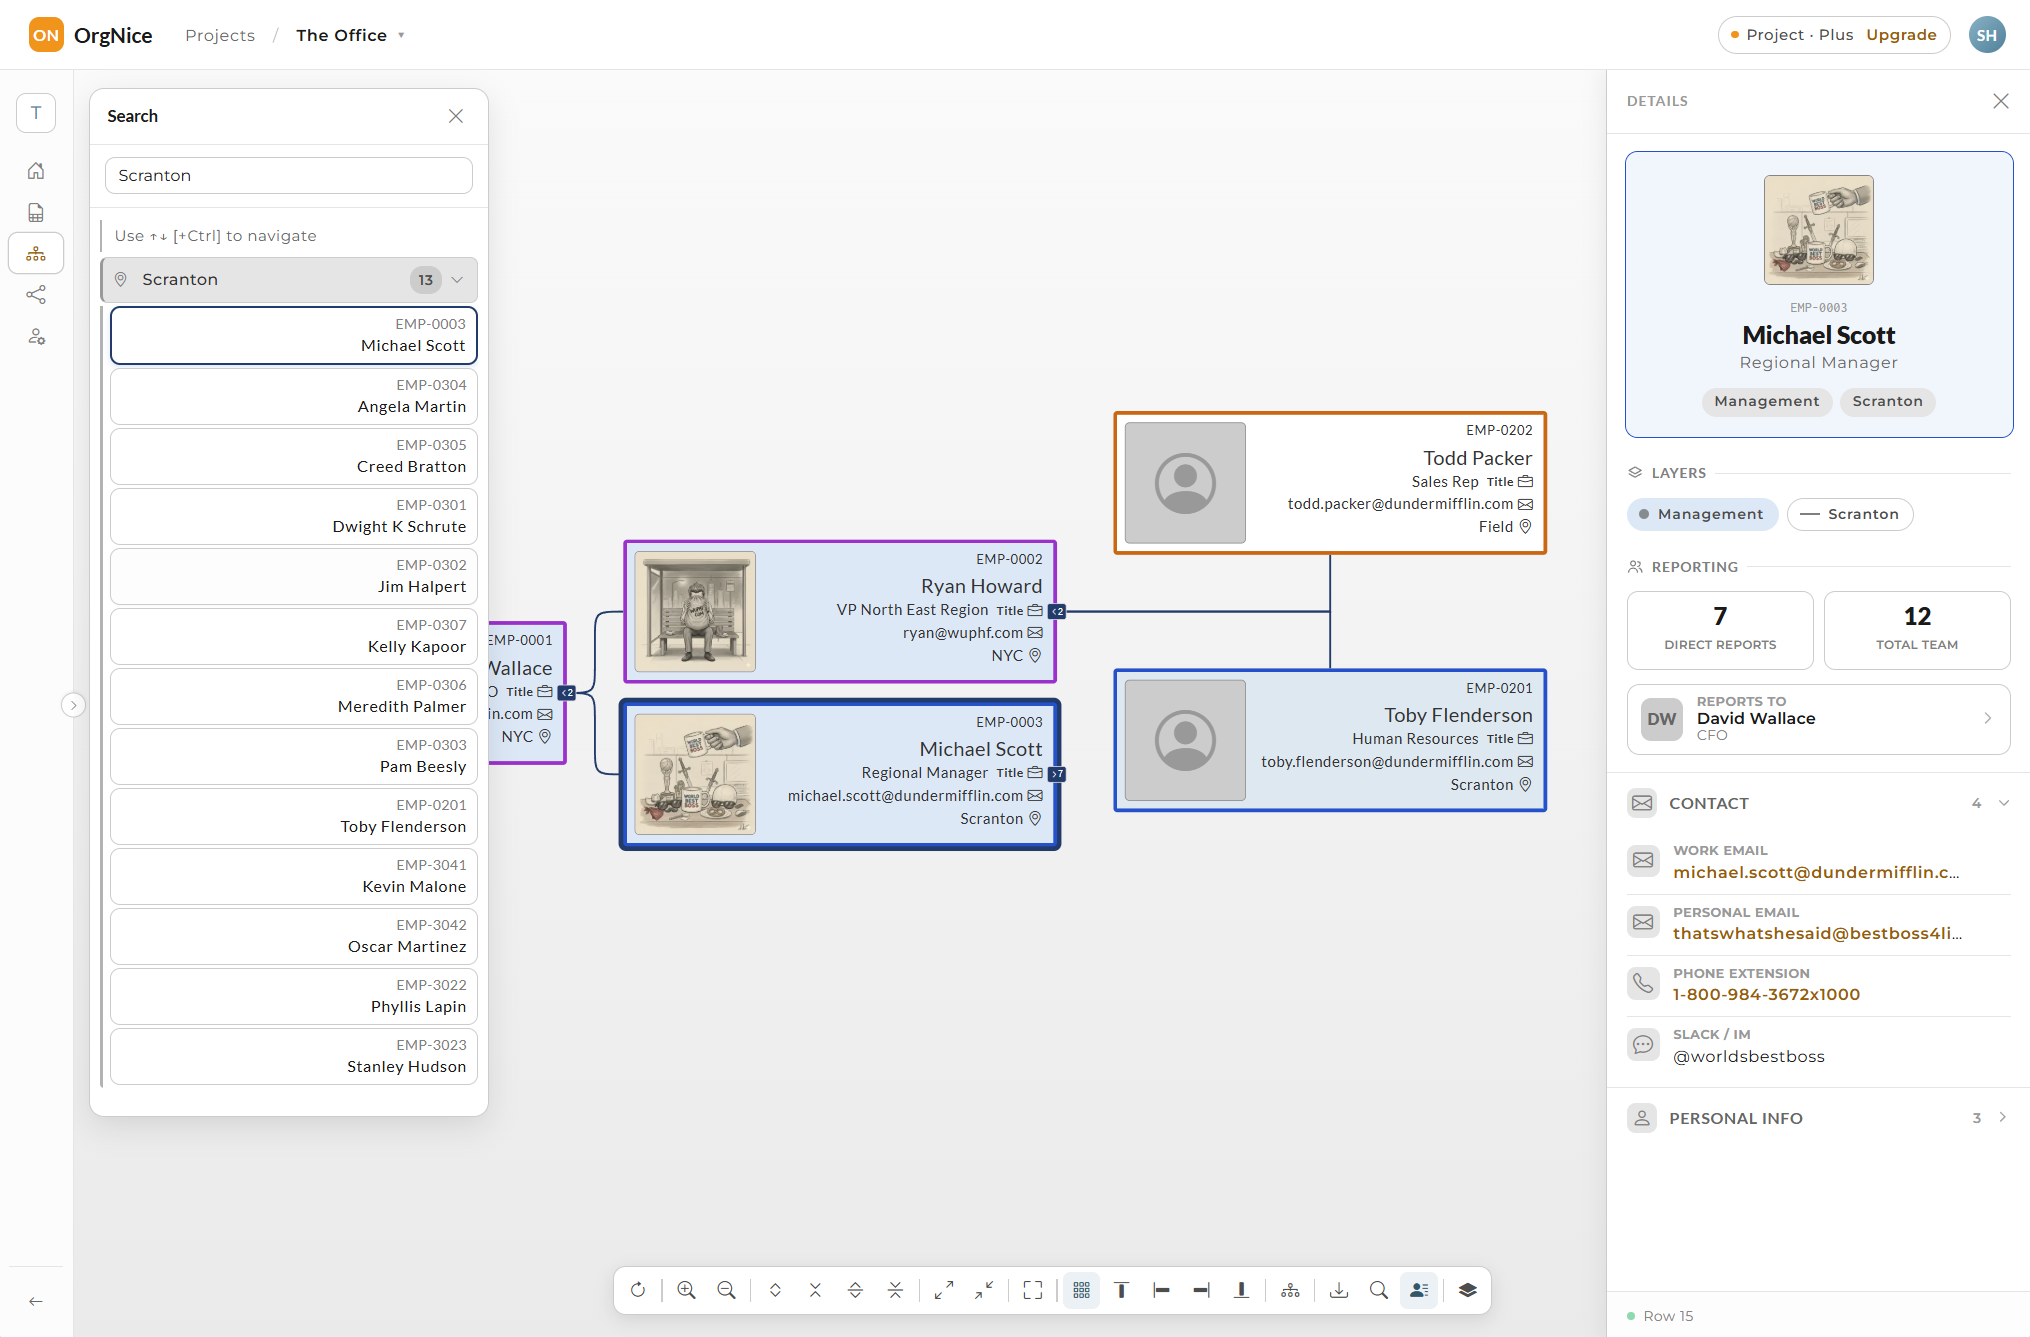The image size is (2030, 1337).
Task: Click the diagonal shrink arrows icon
Action: click(984, 1290)
